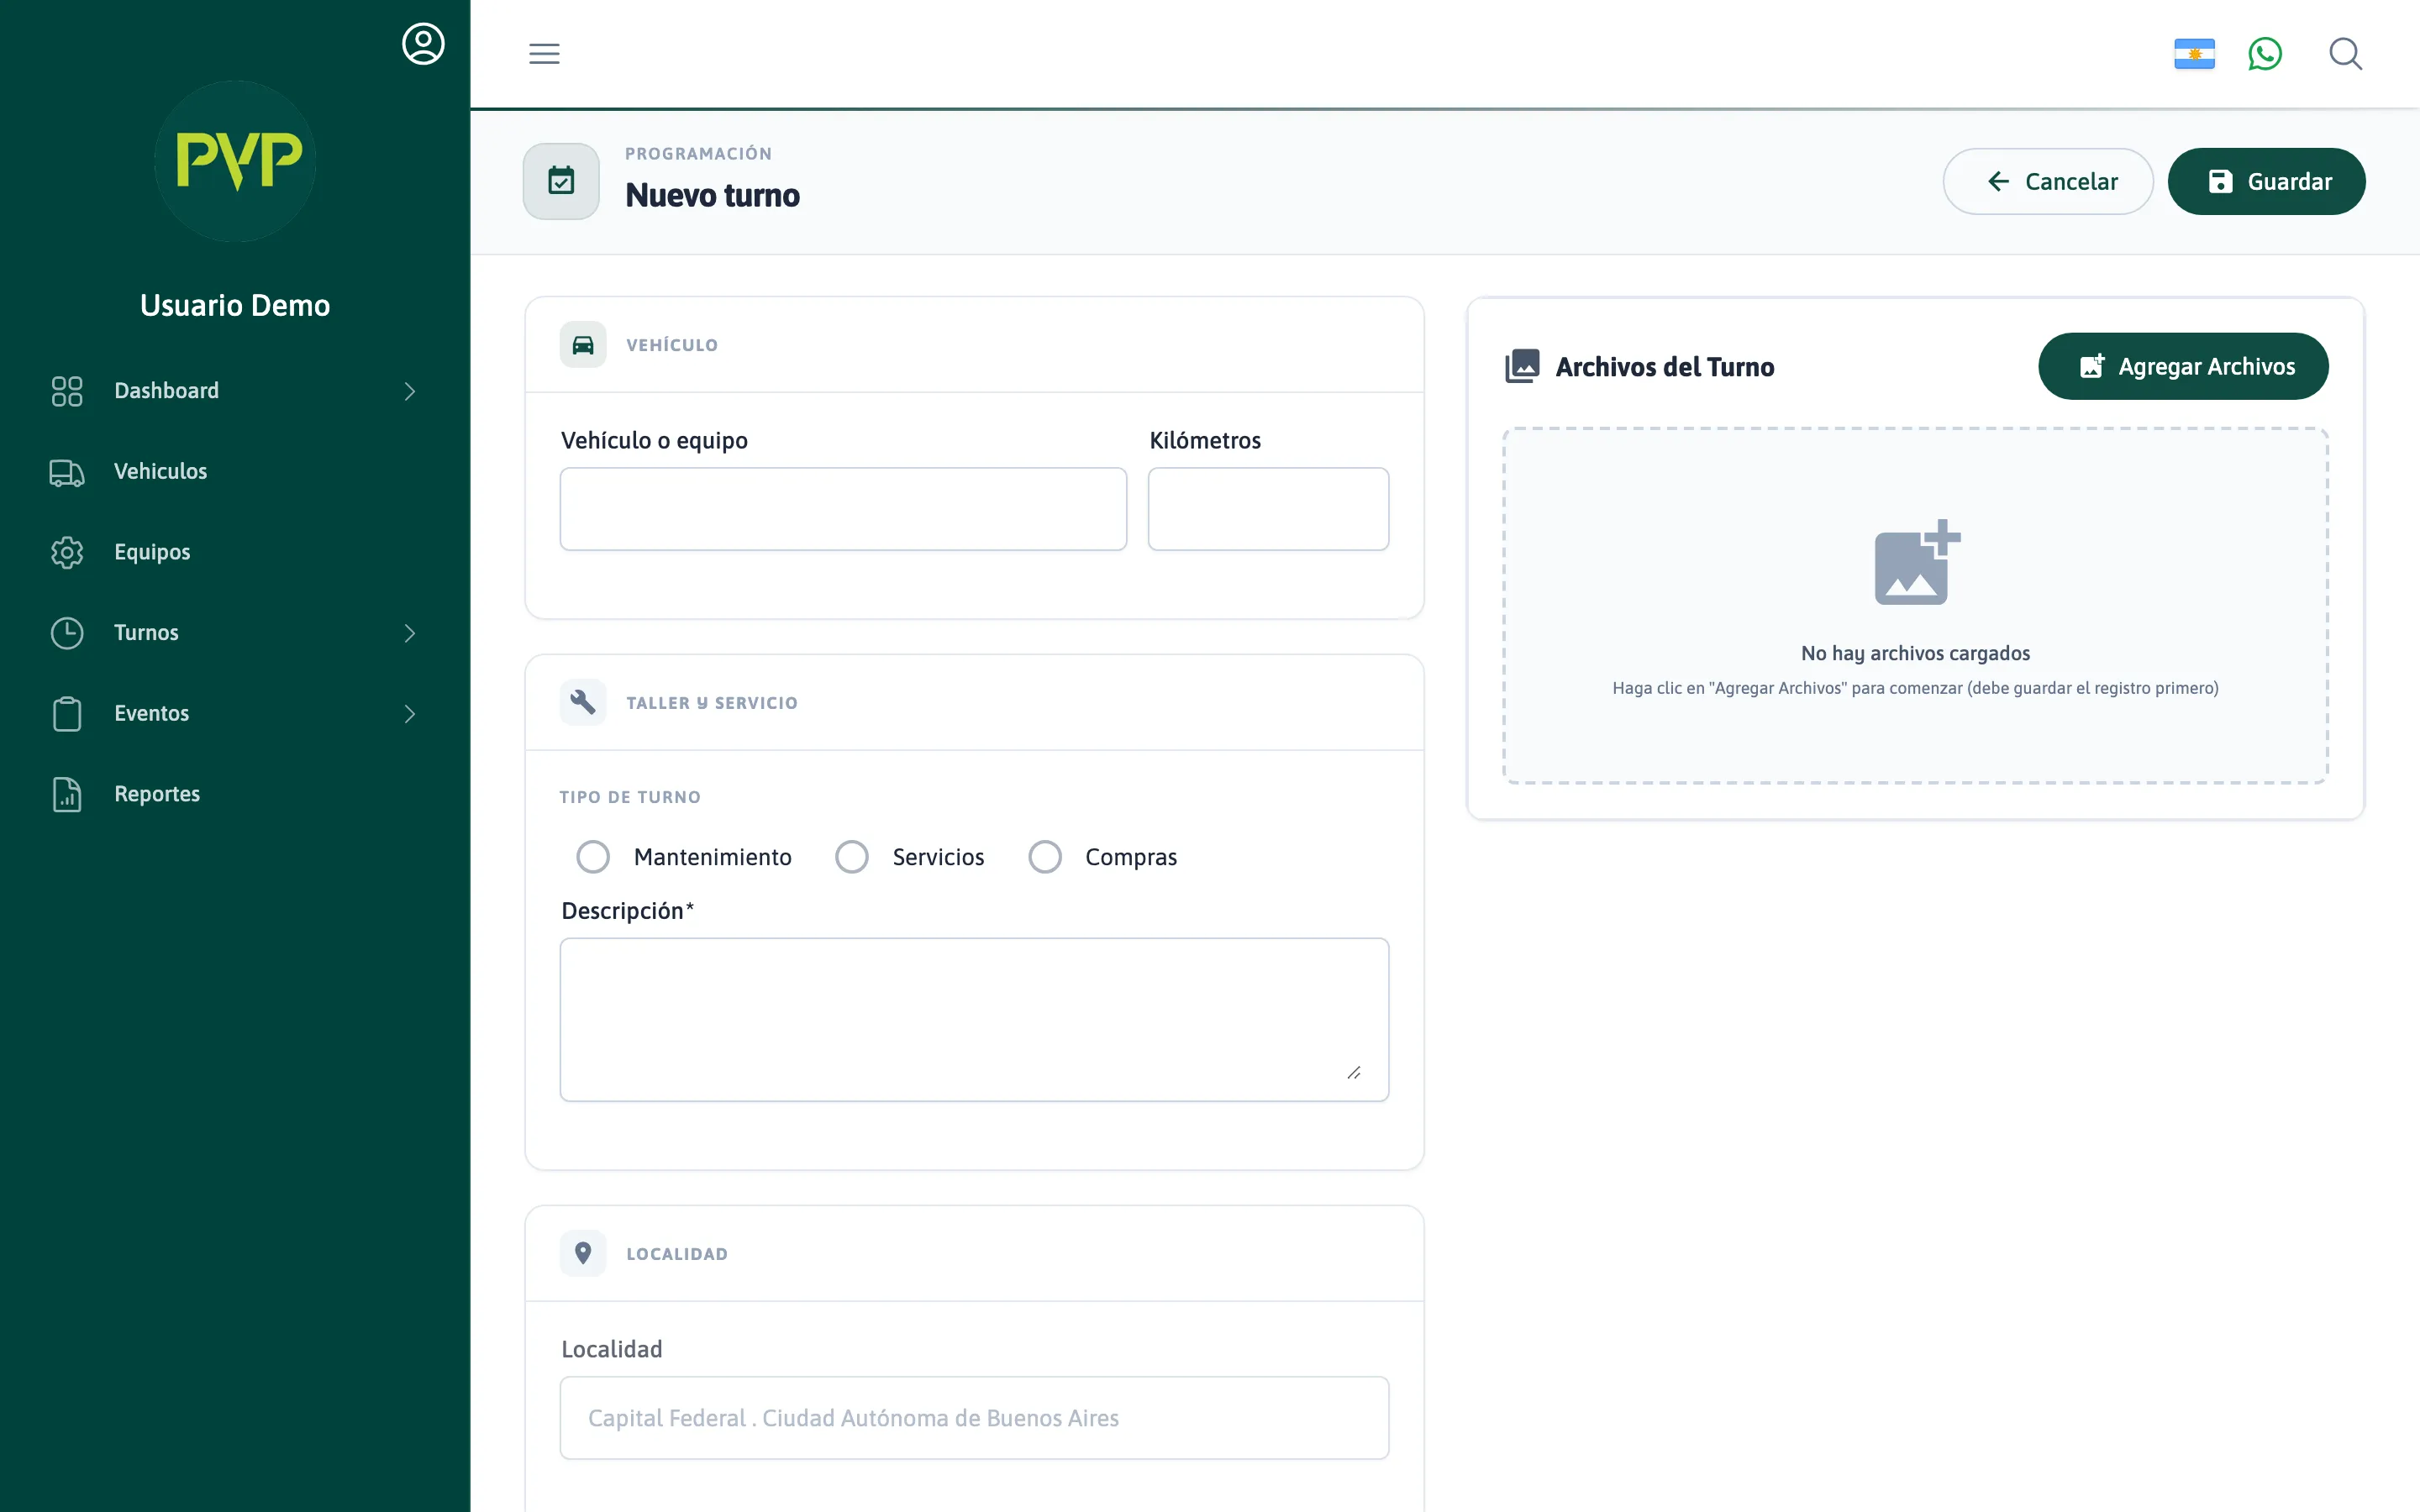Click the Equipos gear icon
Image resolution: width=2420 pixels, height=1512 pixels.
(x=67, y=552)
